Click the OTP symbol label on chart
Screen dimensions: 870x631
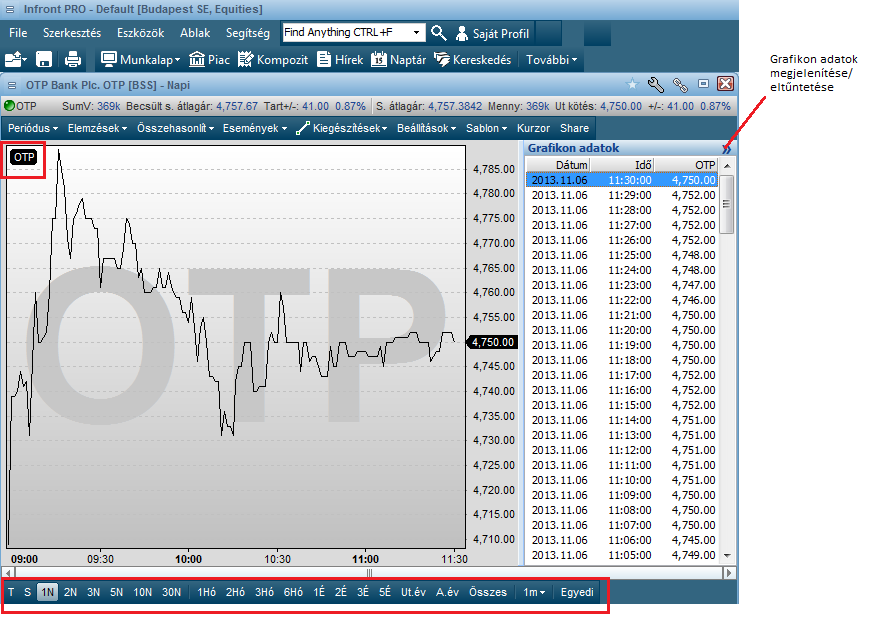[x=24, y=158]
